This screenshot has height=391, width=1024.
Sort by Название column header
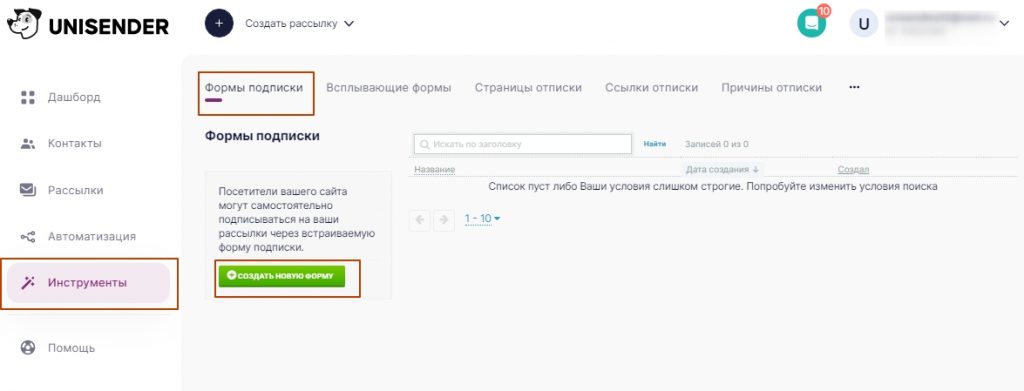click(434, 170)
